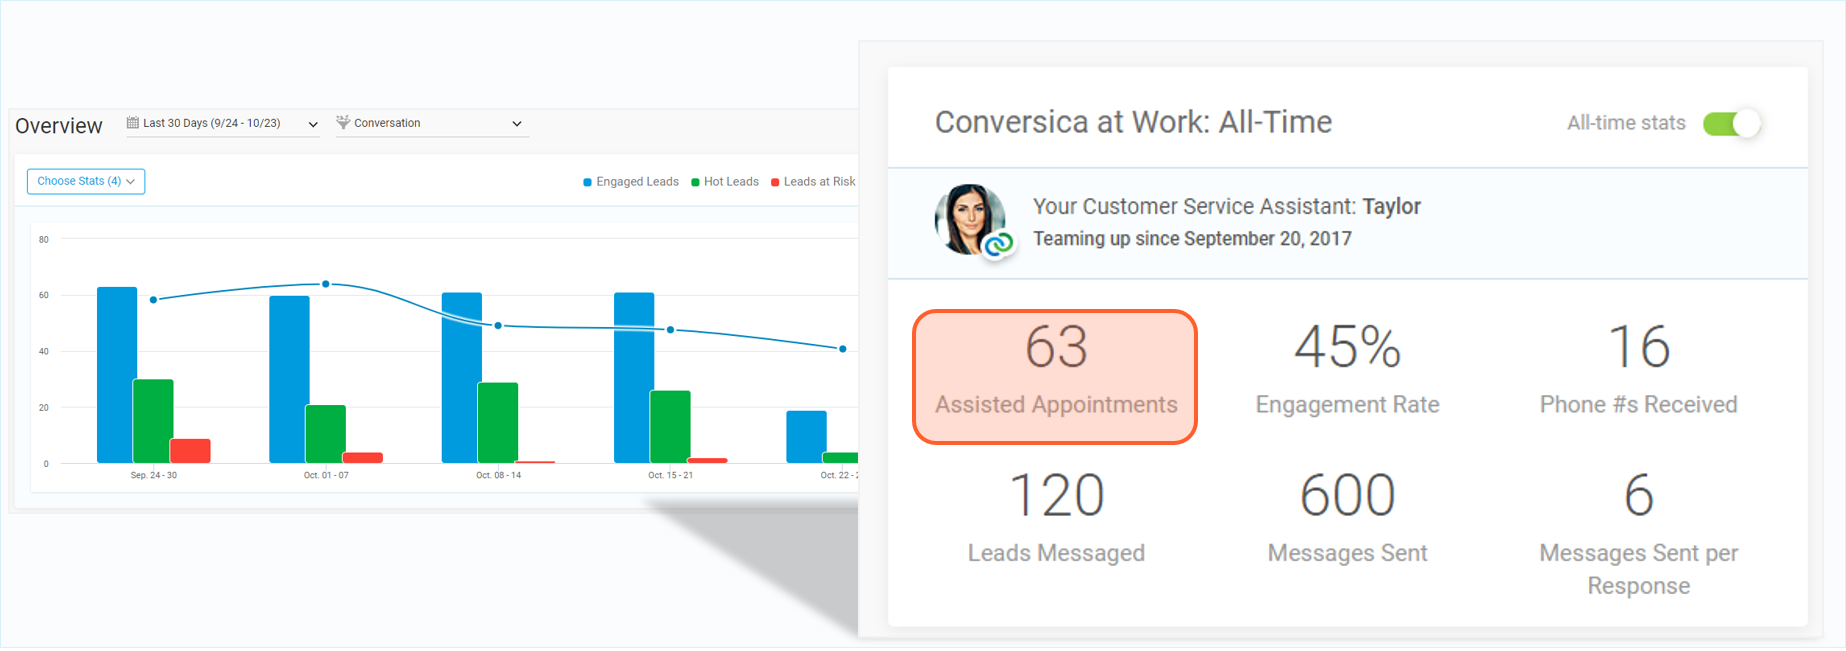Select the 600 Messages Sent stat
Viewport: 1846px width, 651px height.
(1347, 518)
